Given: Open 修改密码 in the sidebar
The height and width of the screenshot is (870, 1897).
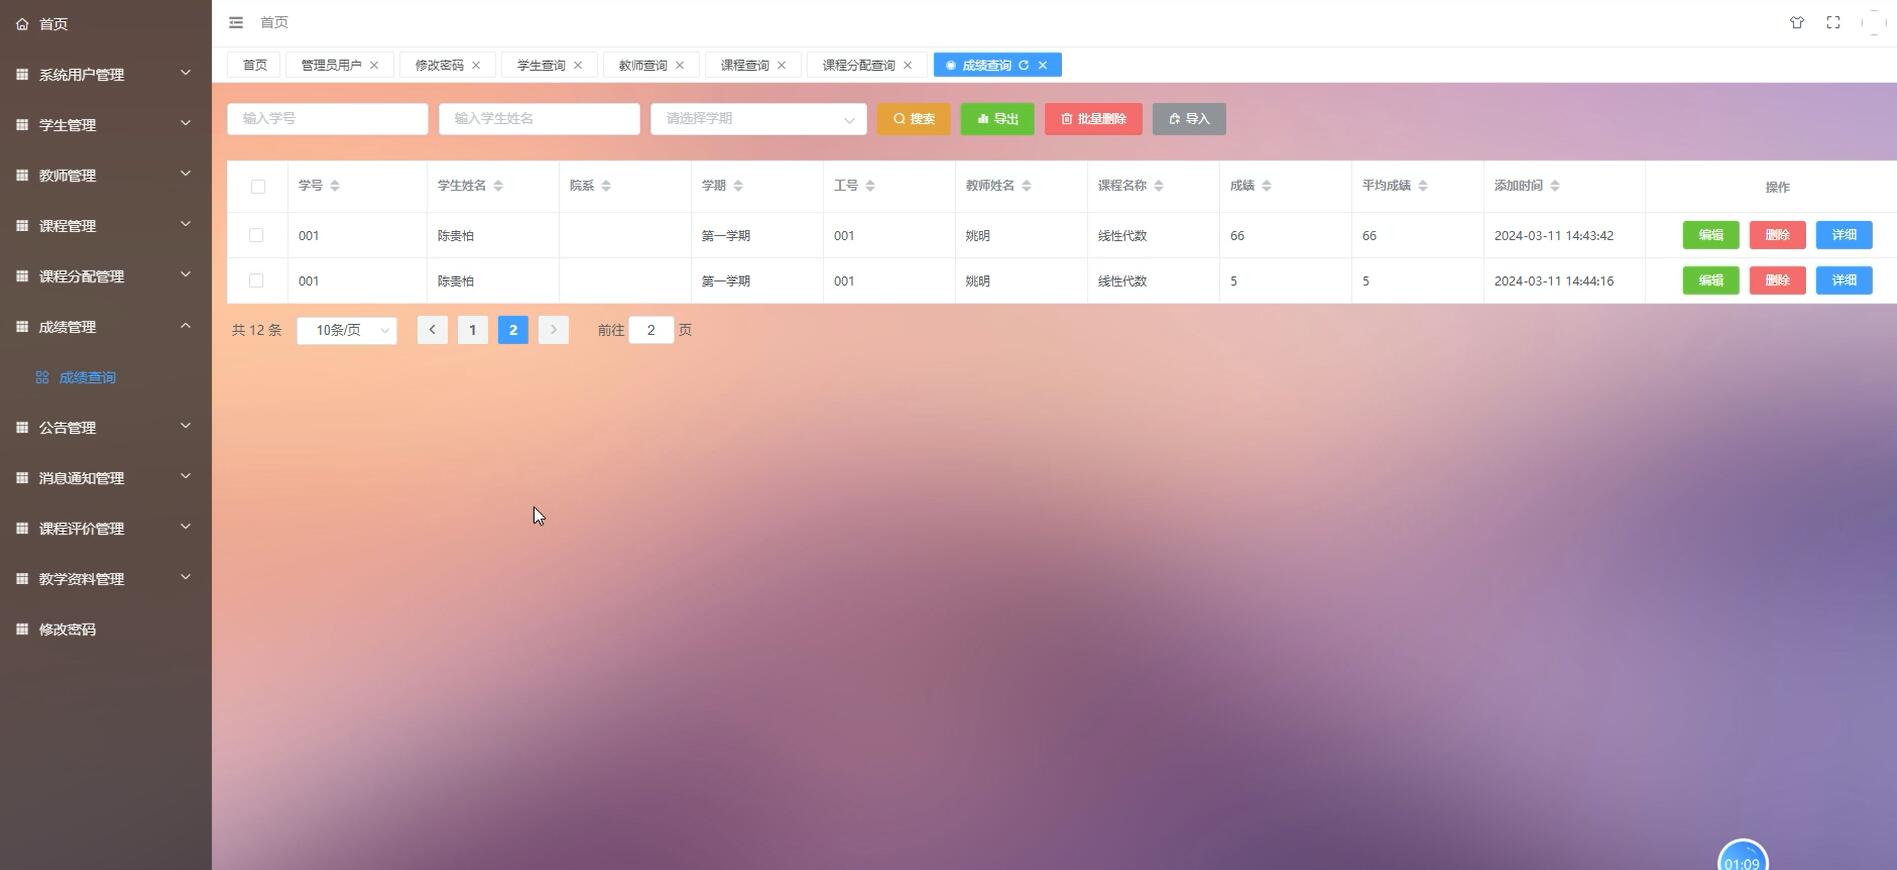Looking at the screenshot, I should (x=105, y=630).
